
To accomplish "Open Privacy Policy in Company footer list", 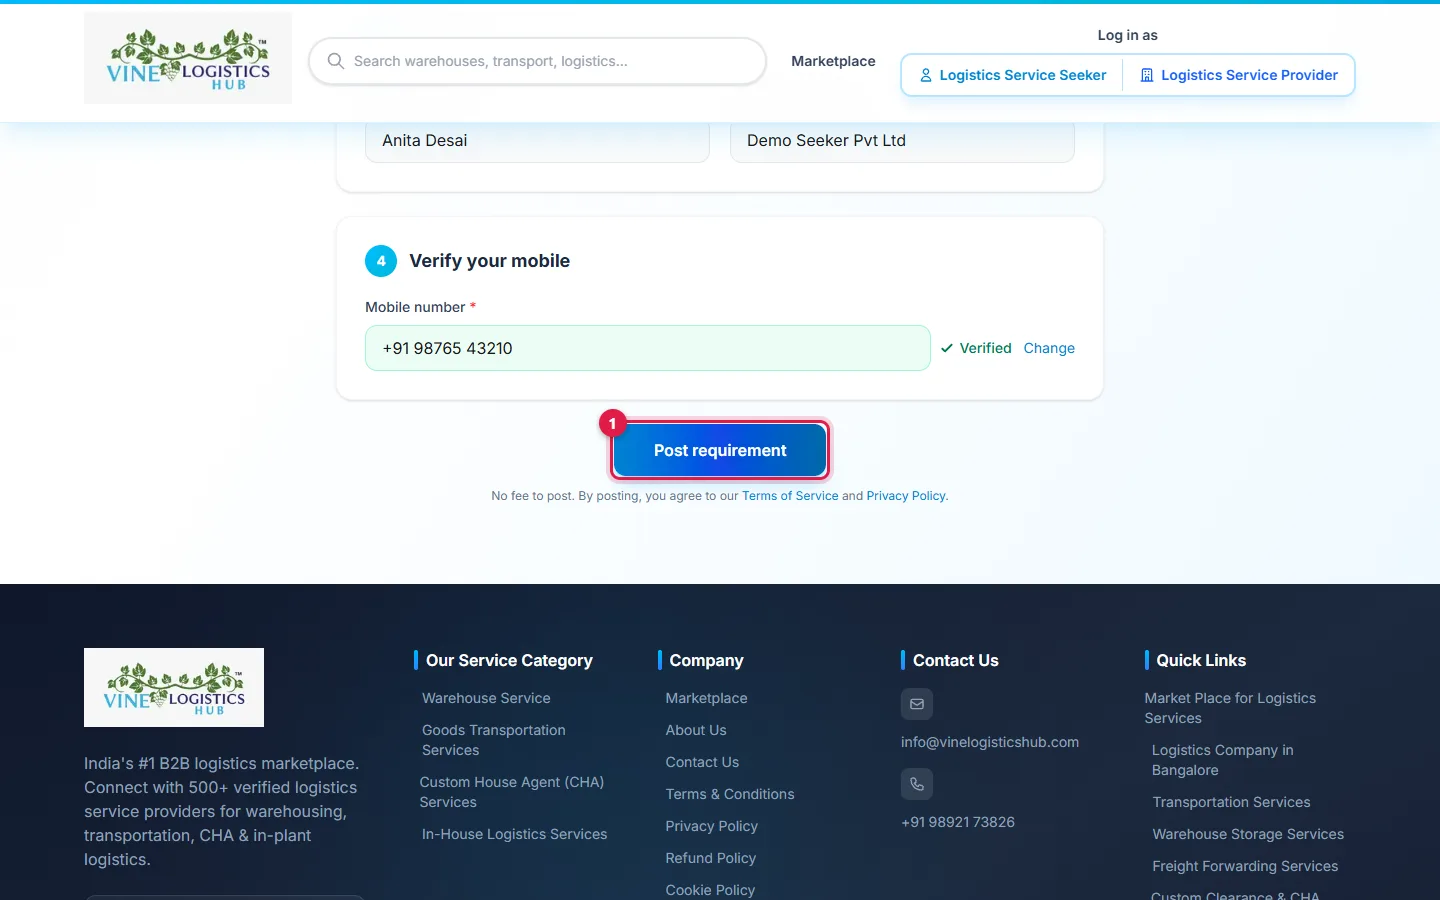I will coord(712,826).
